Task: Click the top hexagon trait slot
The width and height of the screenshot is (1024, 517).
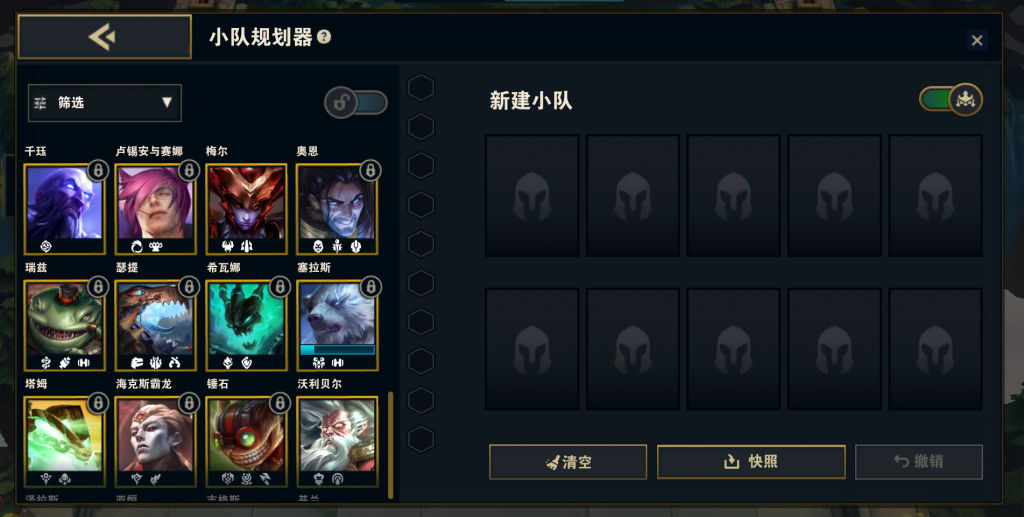Action: pyautogui.click(x=421, y=87)
